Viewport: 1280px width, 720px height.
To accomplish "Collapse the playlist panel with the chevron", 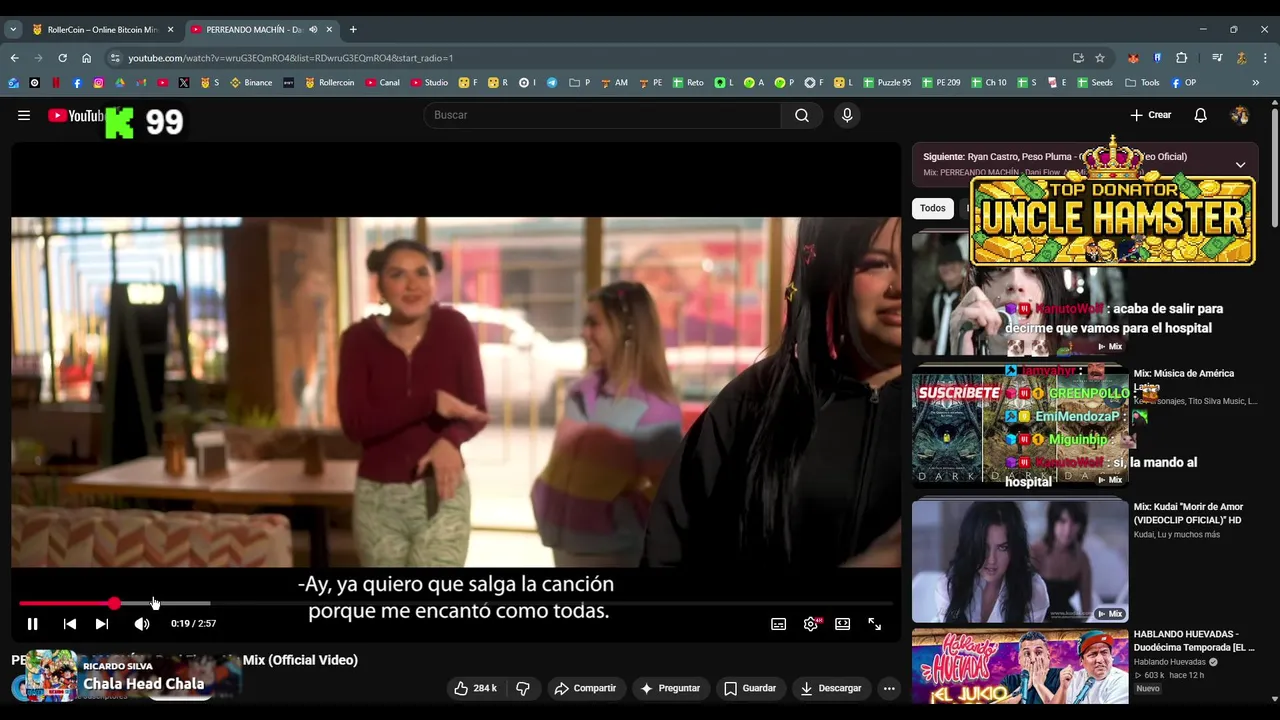I will tap(1240, 165).
